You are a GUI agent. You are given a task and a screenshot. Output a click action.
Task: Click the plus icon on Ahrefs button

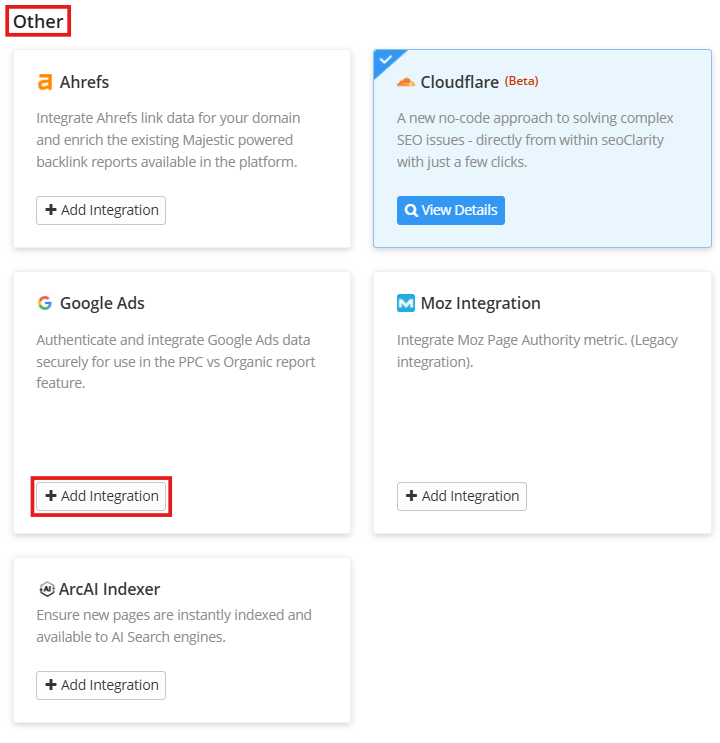pyautogui.click(x=51, y=211)
